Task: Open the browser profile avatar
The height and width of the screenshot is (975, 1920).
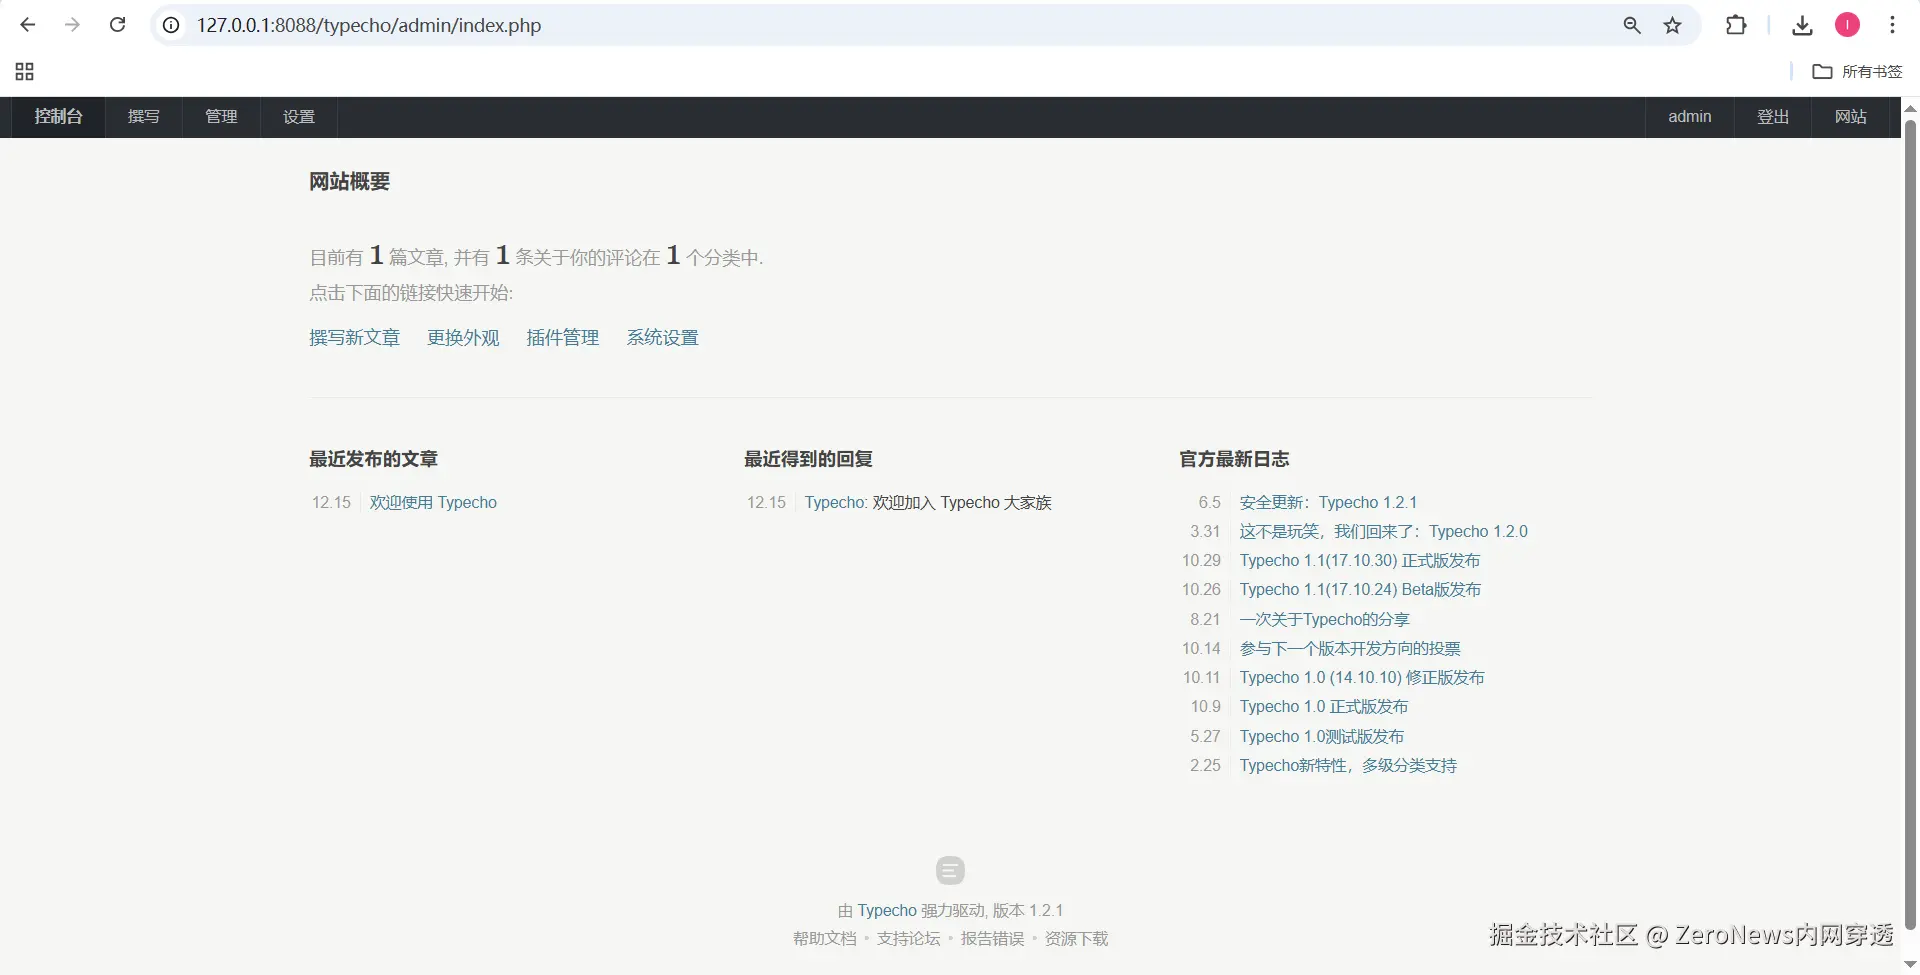Action: (x=1847, y=25)
